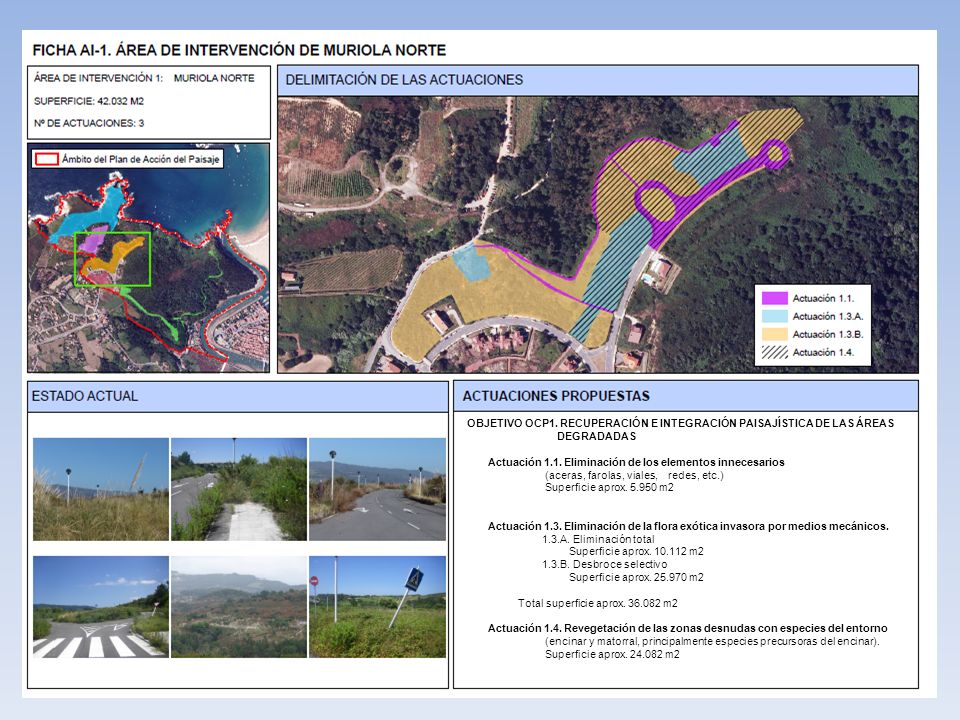This screenshot has width=960, height=720.
Task: Select 'Superficie aprox. 5.950 m2'
Action: (x=609, y=487)
